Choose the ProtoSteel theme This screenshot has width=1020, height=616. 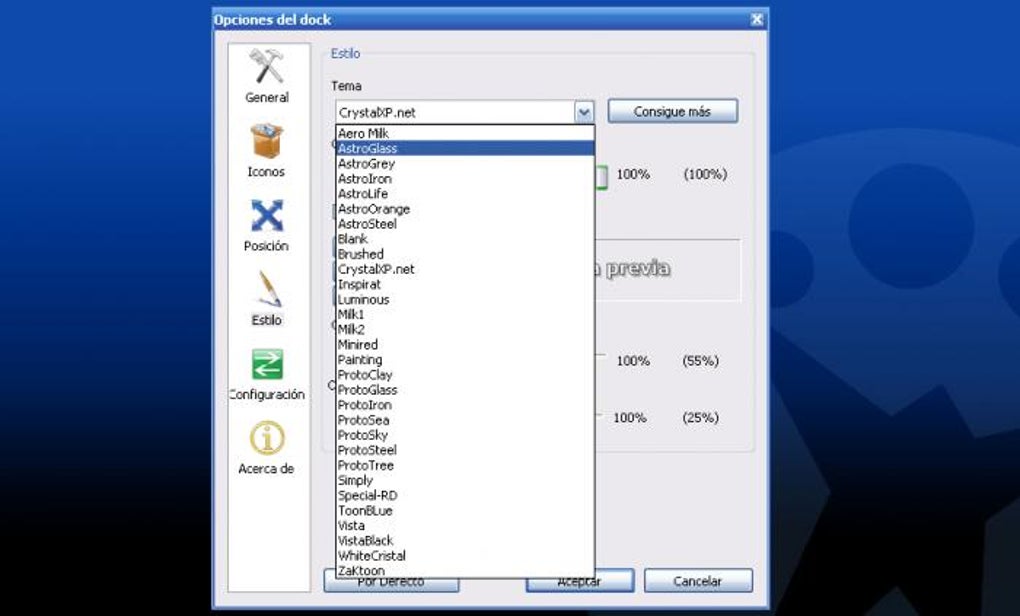pyautogui.click(x=465, y=450)
